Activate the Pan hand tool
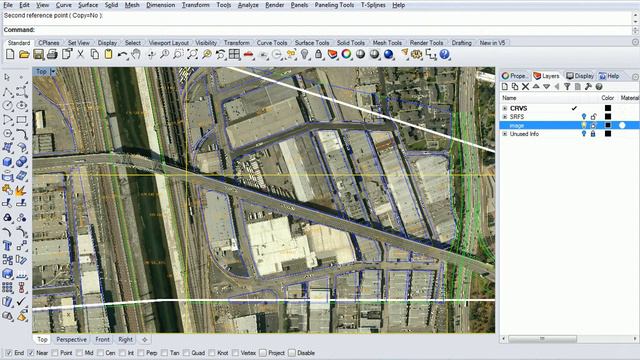 click(x=136, y=54)
